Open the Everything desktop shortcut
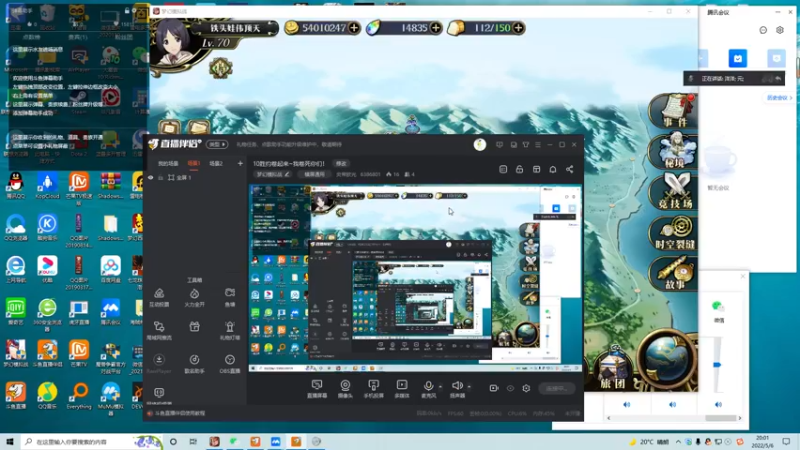 (x=79, y=396)
